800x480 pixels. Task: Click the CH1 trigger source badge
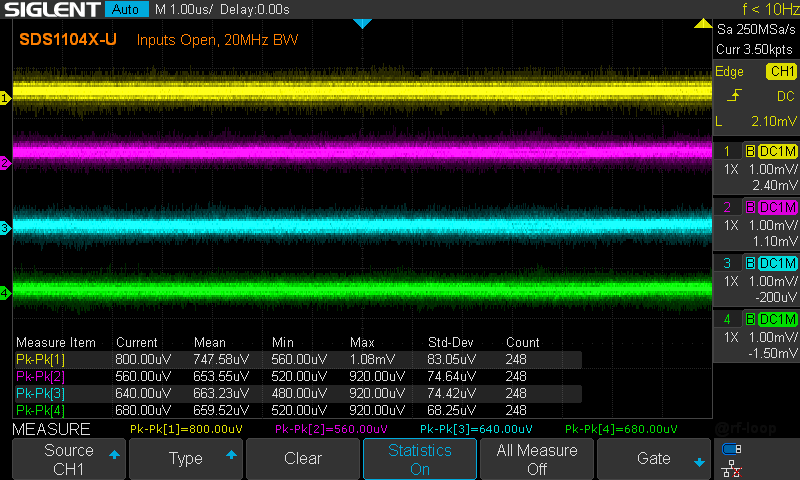[781, 71]
